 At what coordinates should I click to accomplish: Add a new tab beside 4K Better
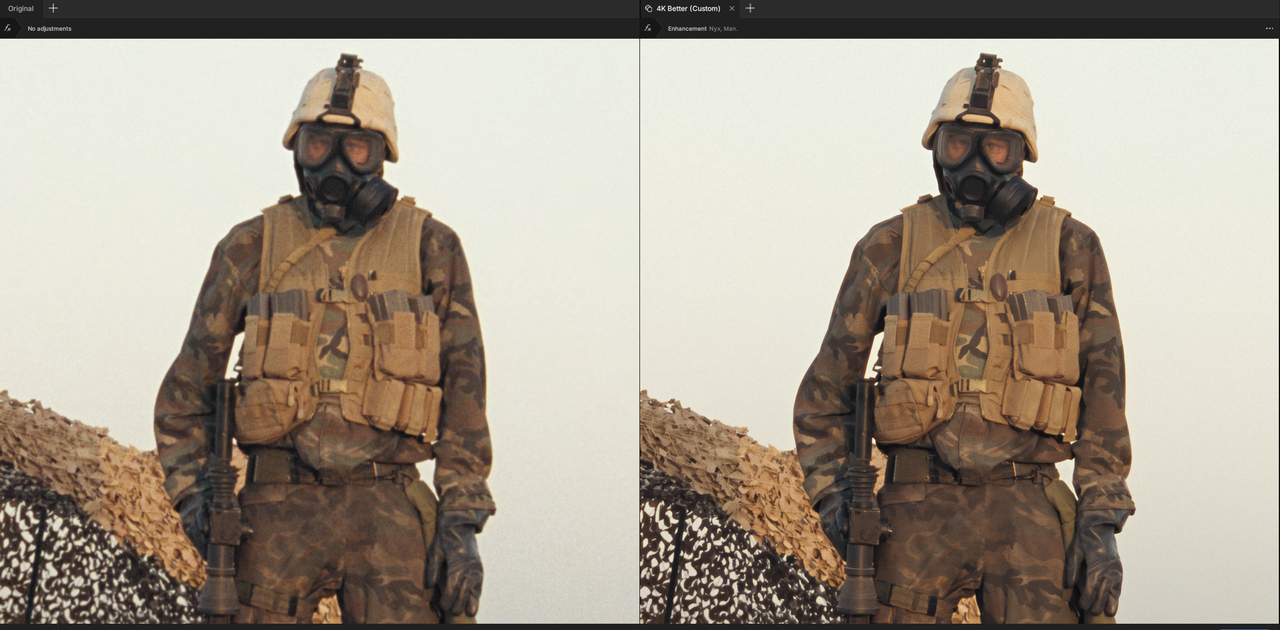[750, 8]
